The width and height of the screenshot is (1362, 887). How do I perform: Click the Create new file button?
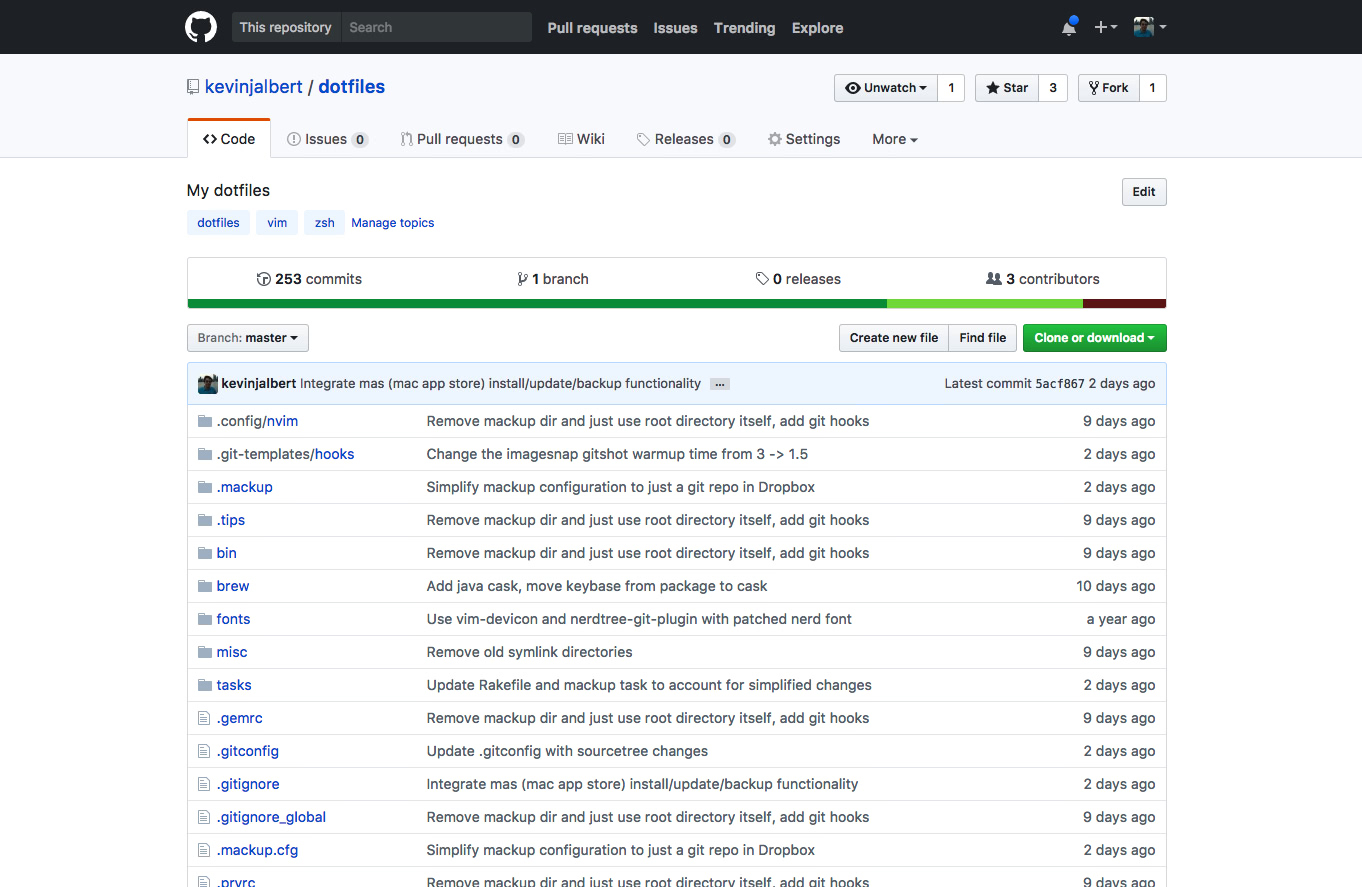[x=894, y=338]
